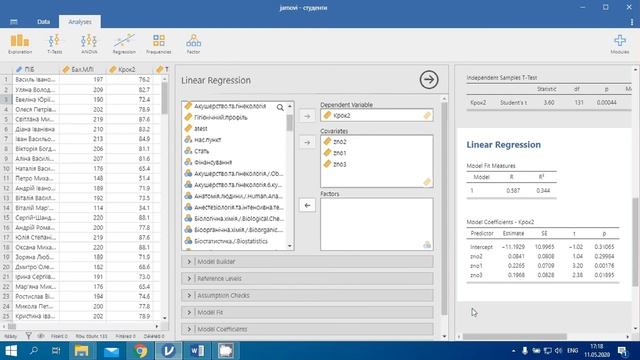This screenshot has height=360, width=640.
Task: Select the БалМЛІ column header
Action: click(x=83, y=69)
